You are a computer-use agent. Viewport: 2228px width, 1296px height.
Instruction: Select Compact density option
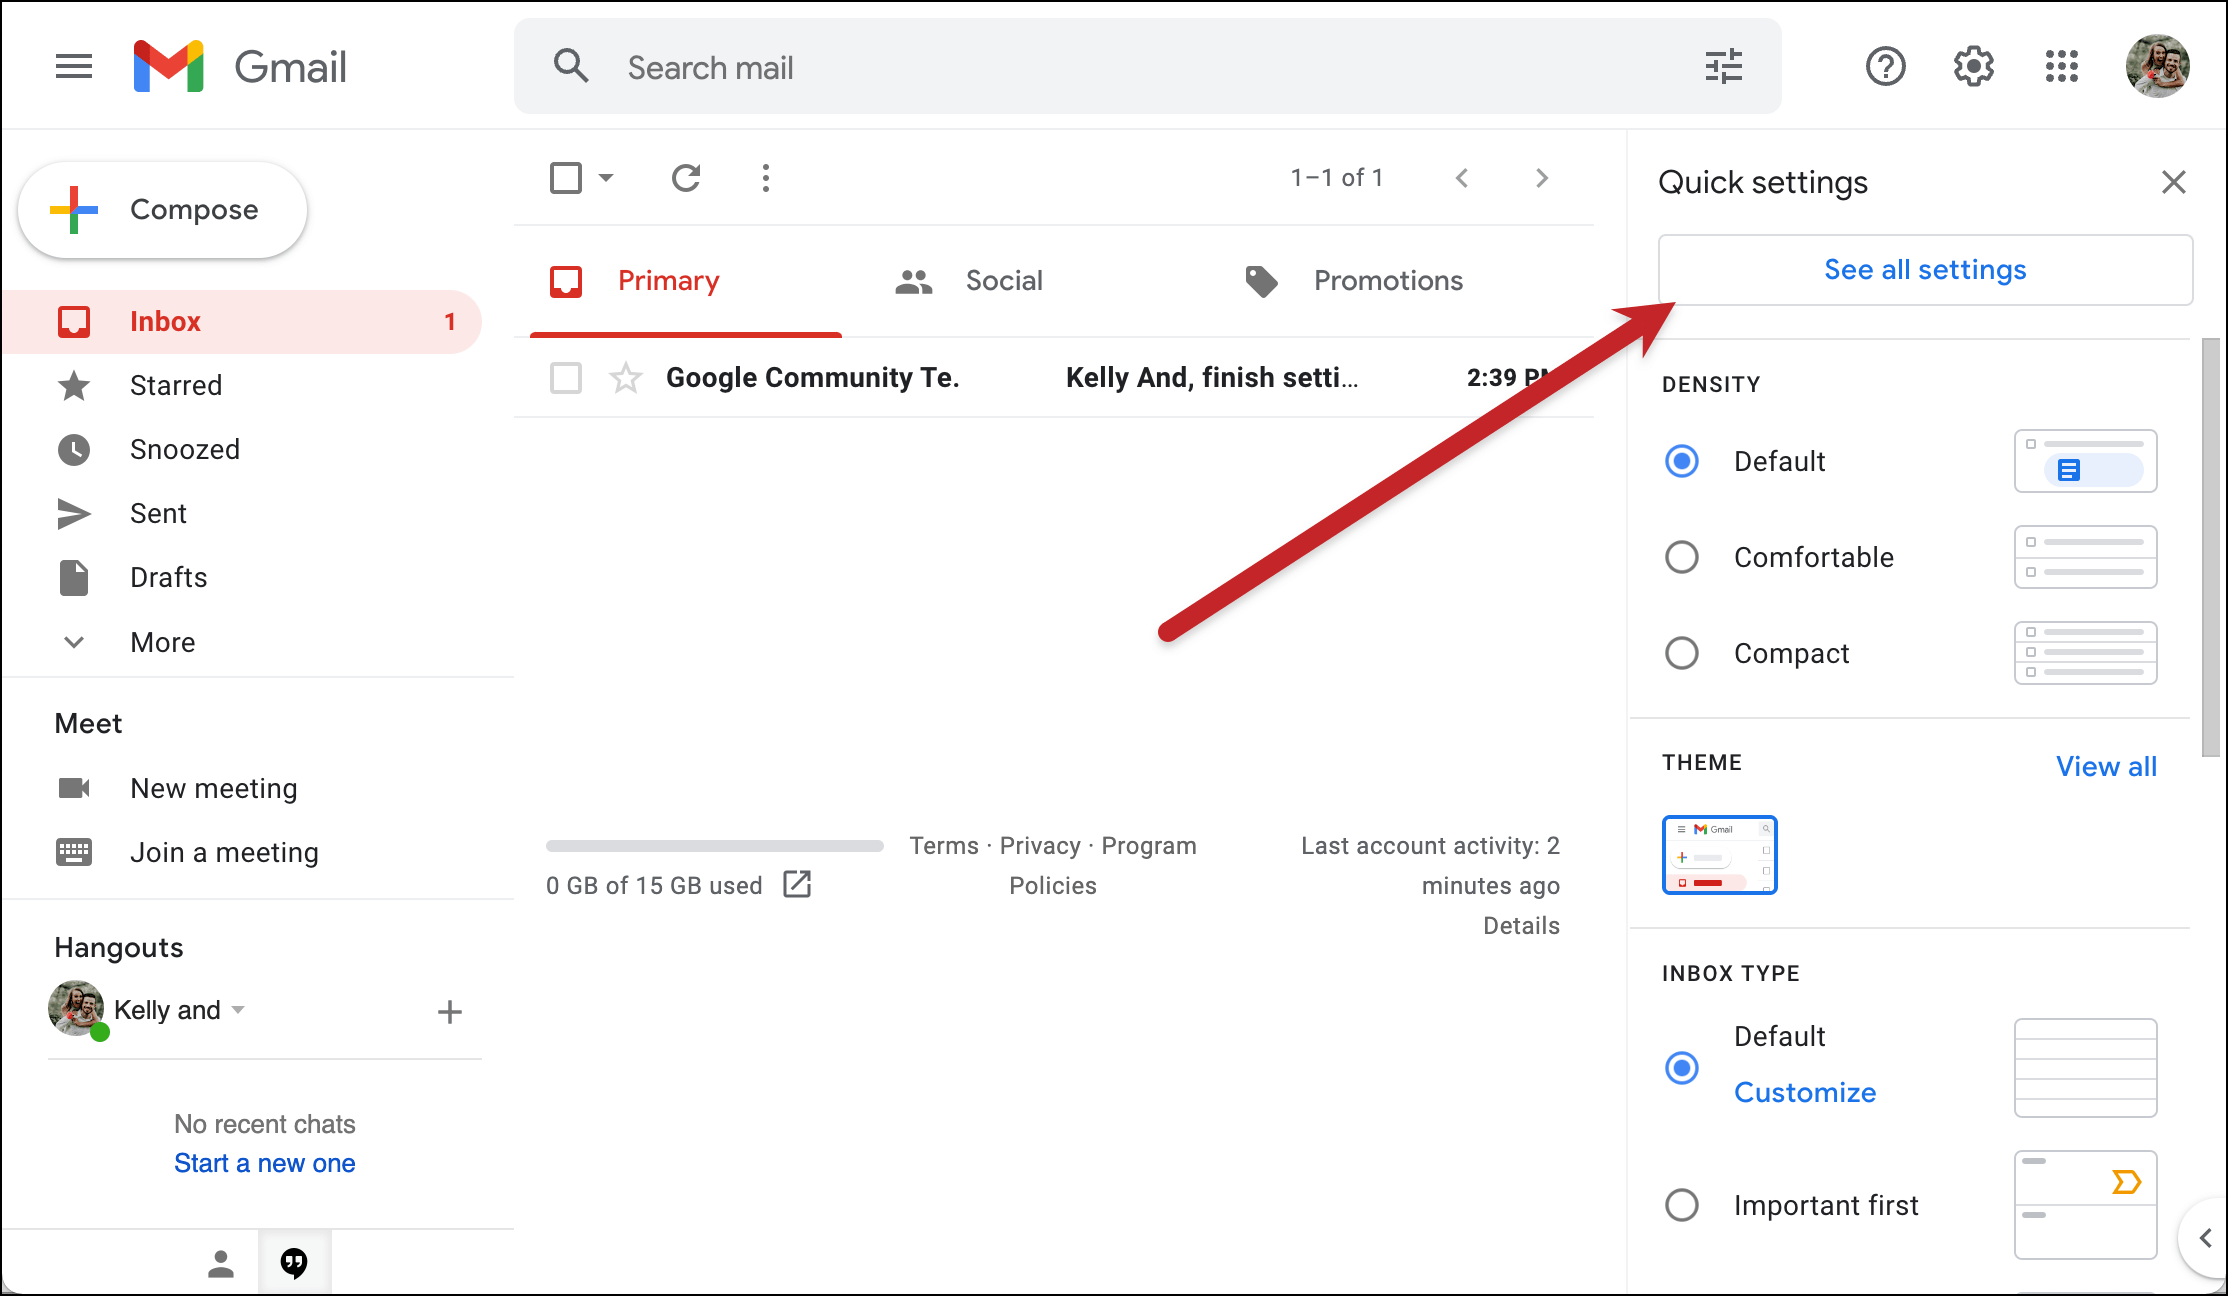1682,653
